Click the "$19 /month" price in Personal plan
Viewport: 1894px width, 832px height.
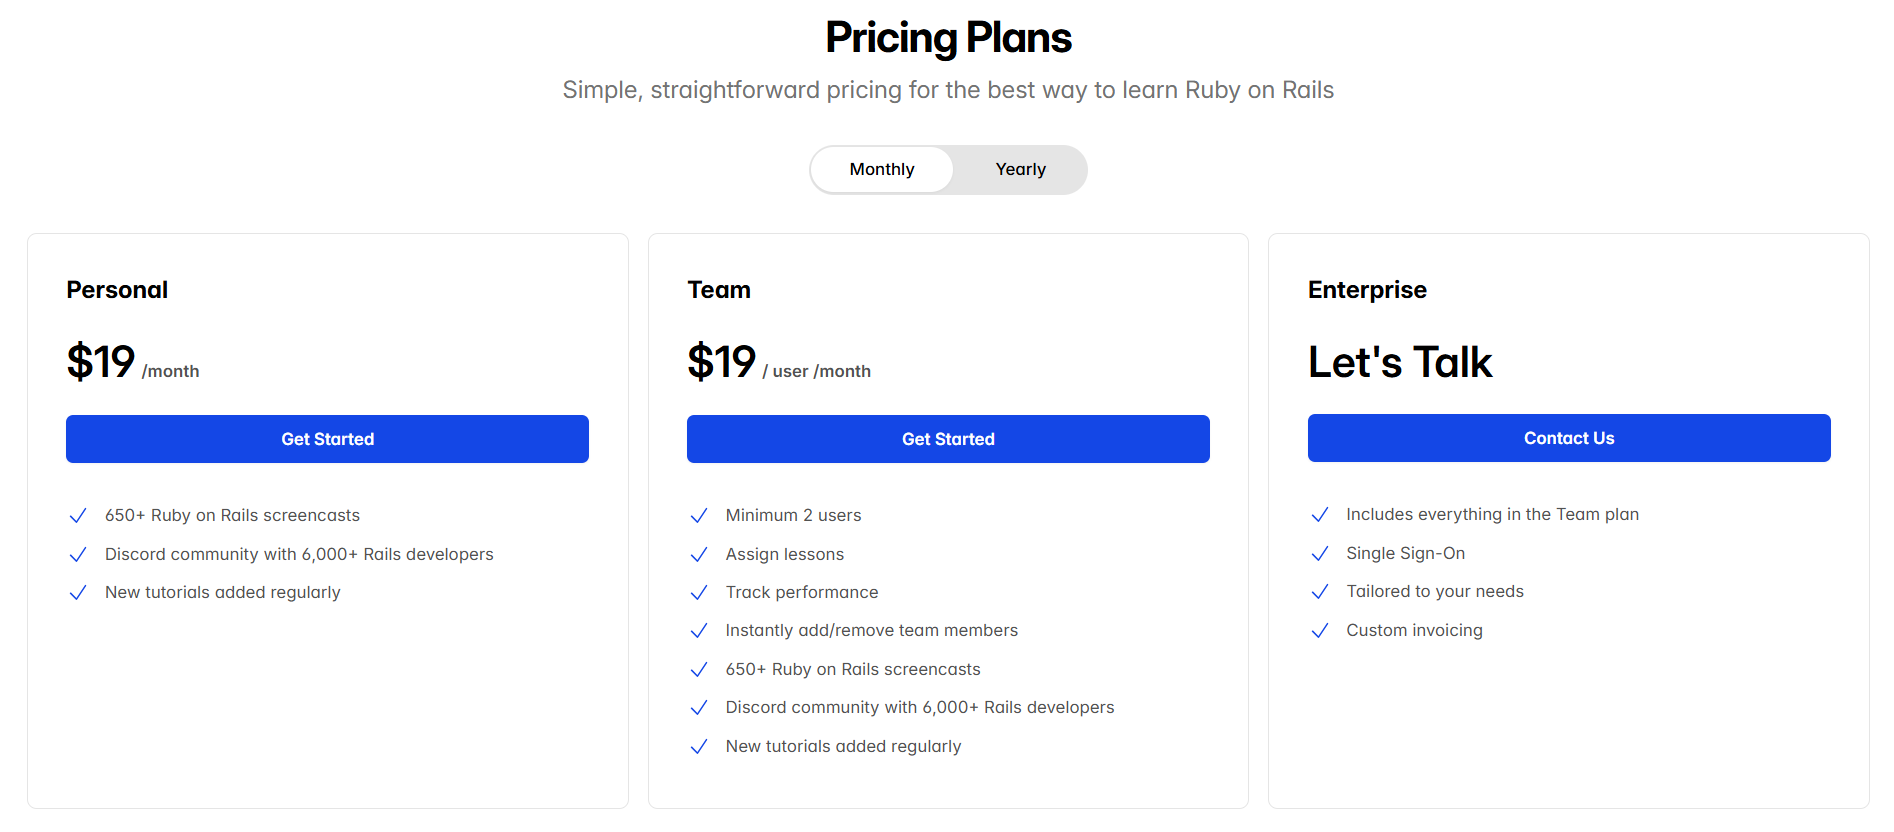click(131, 363)
